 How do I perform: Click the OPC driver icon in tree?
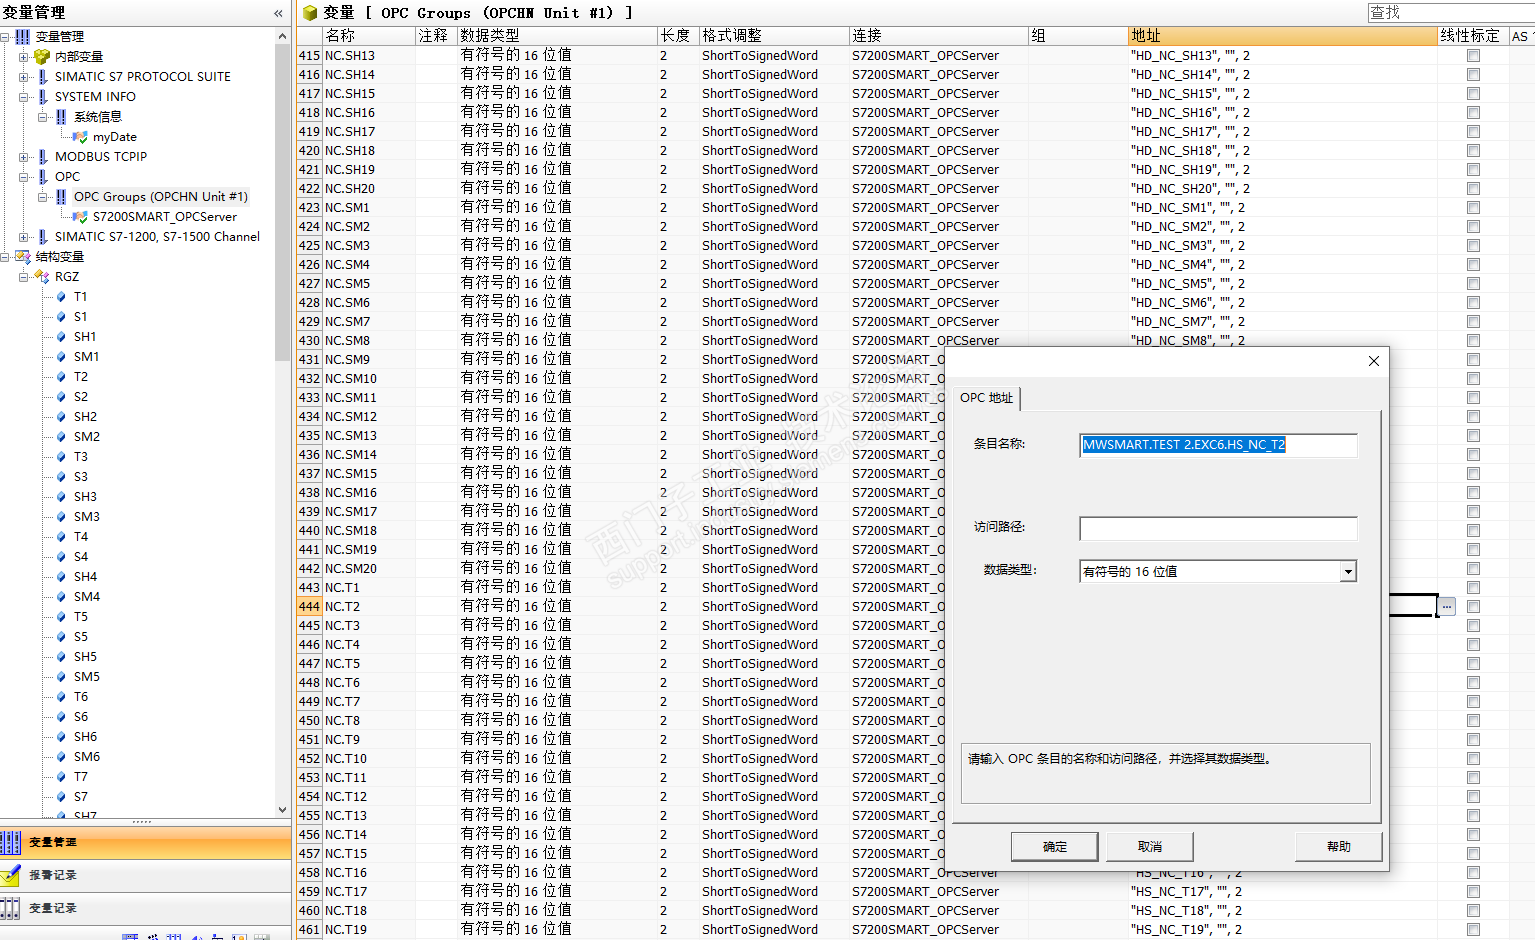coord(43,176)
